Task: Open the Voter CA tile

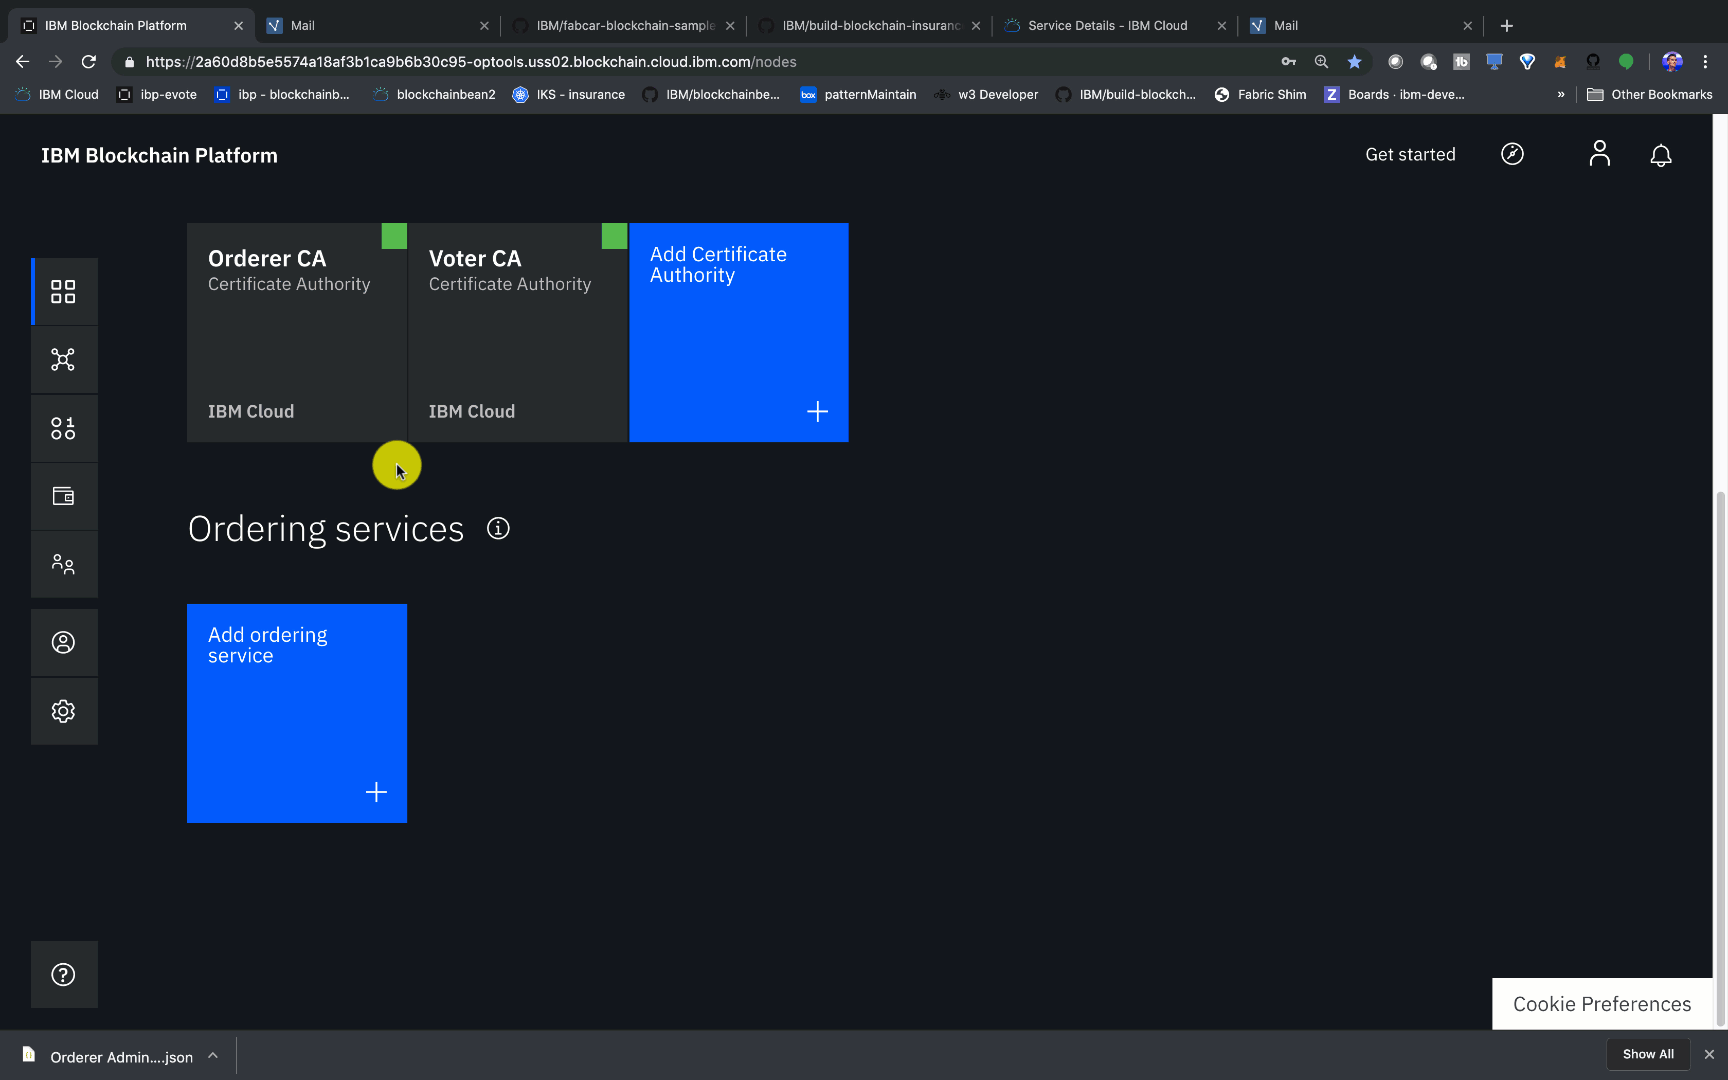Action: (518, 332)
